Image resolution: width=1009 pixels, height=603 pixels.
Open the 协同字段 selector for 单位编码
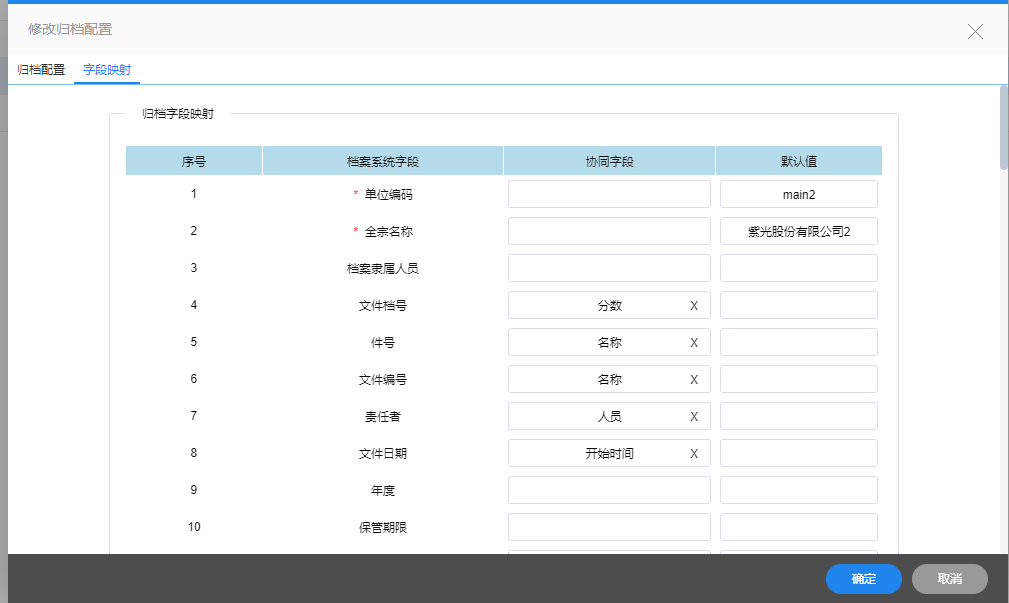[609, 194]
